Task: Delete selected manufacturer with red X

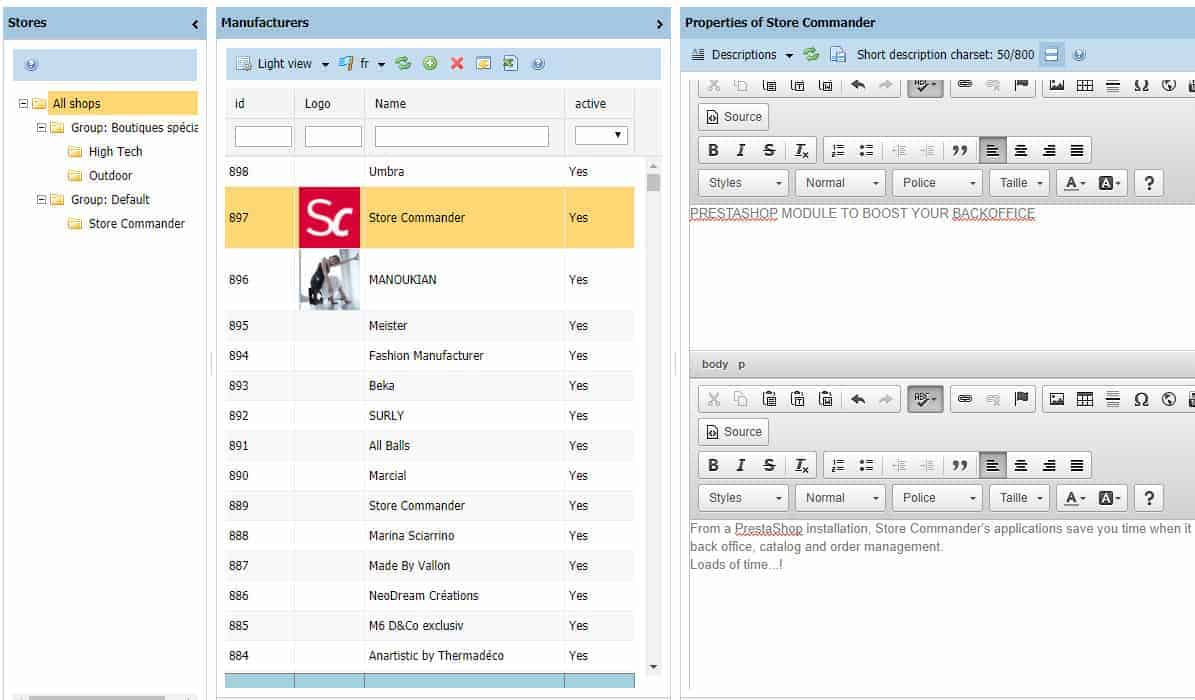Action: pyautogui.click(x=457, y=63)
